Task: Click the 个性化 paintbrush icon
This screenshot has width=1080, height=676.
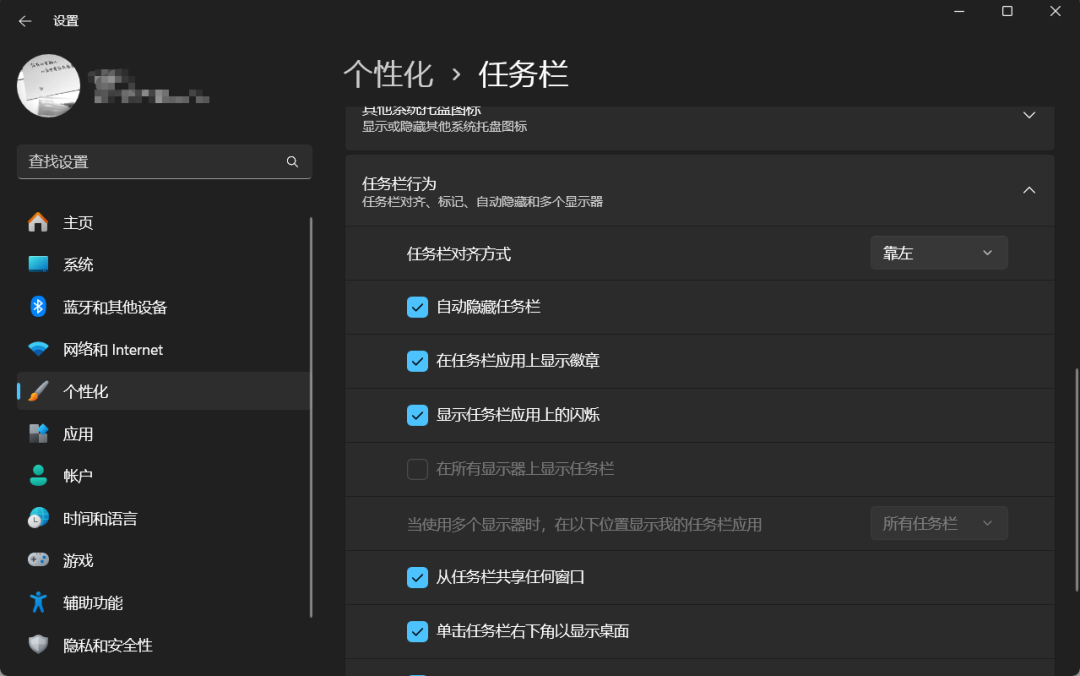Action: 37,391
